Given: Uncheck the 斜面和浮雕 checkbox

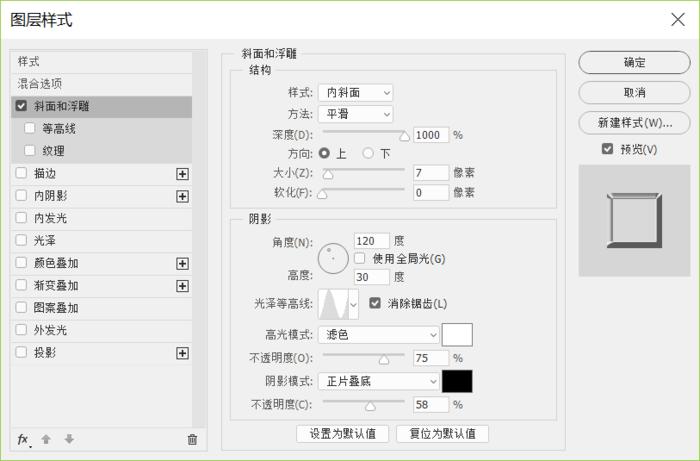Looking at the screenshot, I should [21, 106].
